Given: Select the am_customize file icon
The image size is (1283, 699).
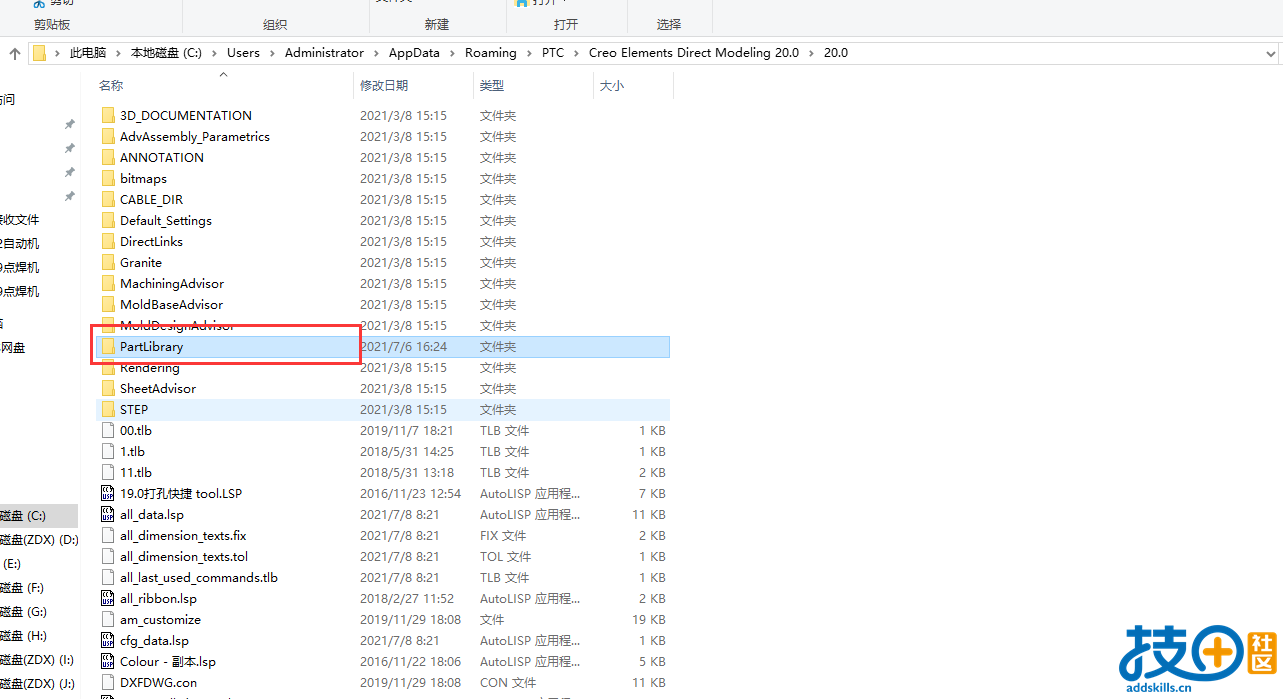Looking at the screenshot, I should pyautogui.click(x=109, y=619).
